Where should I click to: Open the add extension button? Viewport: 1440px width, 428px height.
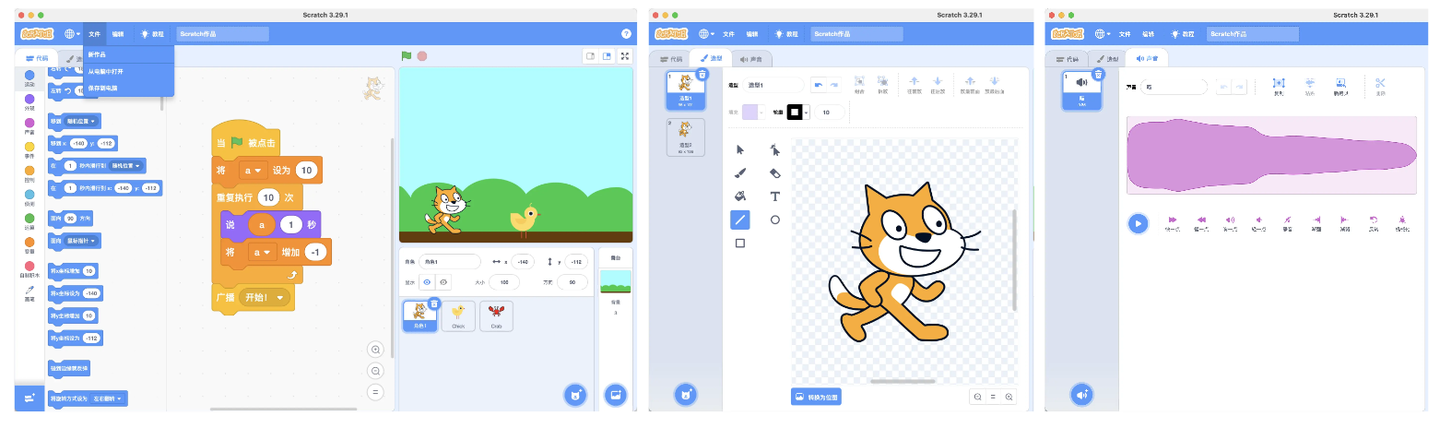[x=29, y=398]
